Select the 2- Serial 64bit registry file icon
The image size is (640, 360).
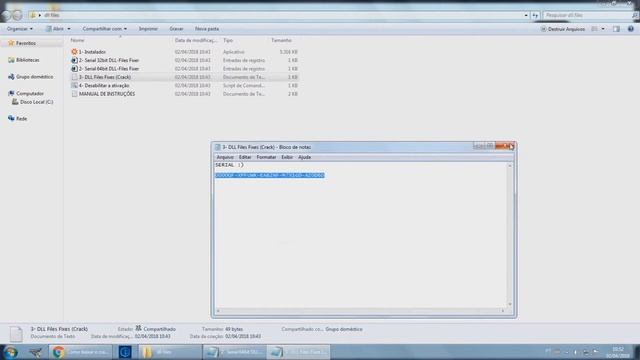(74, 69)
